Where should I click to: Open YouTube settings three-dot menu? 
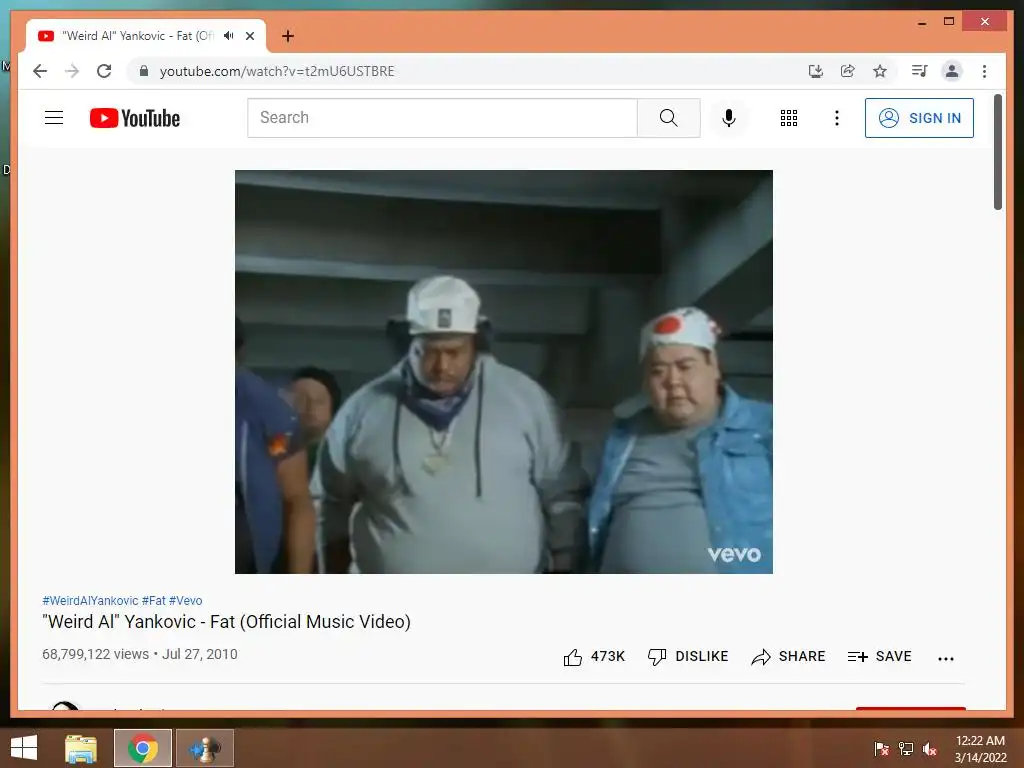click(837, 118)
